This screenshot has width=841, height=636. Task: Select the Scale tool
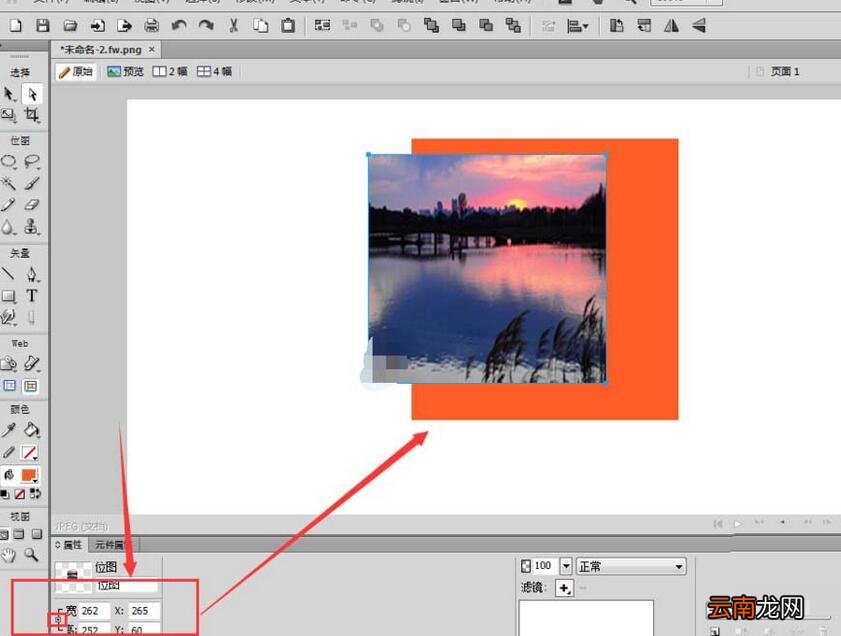click(x=9, y=115)
